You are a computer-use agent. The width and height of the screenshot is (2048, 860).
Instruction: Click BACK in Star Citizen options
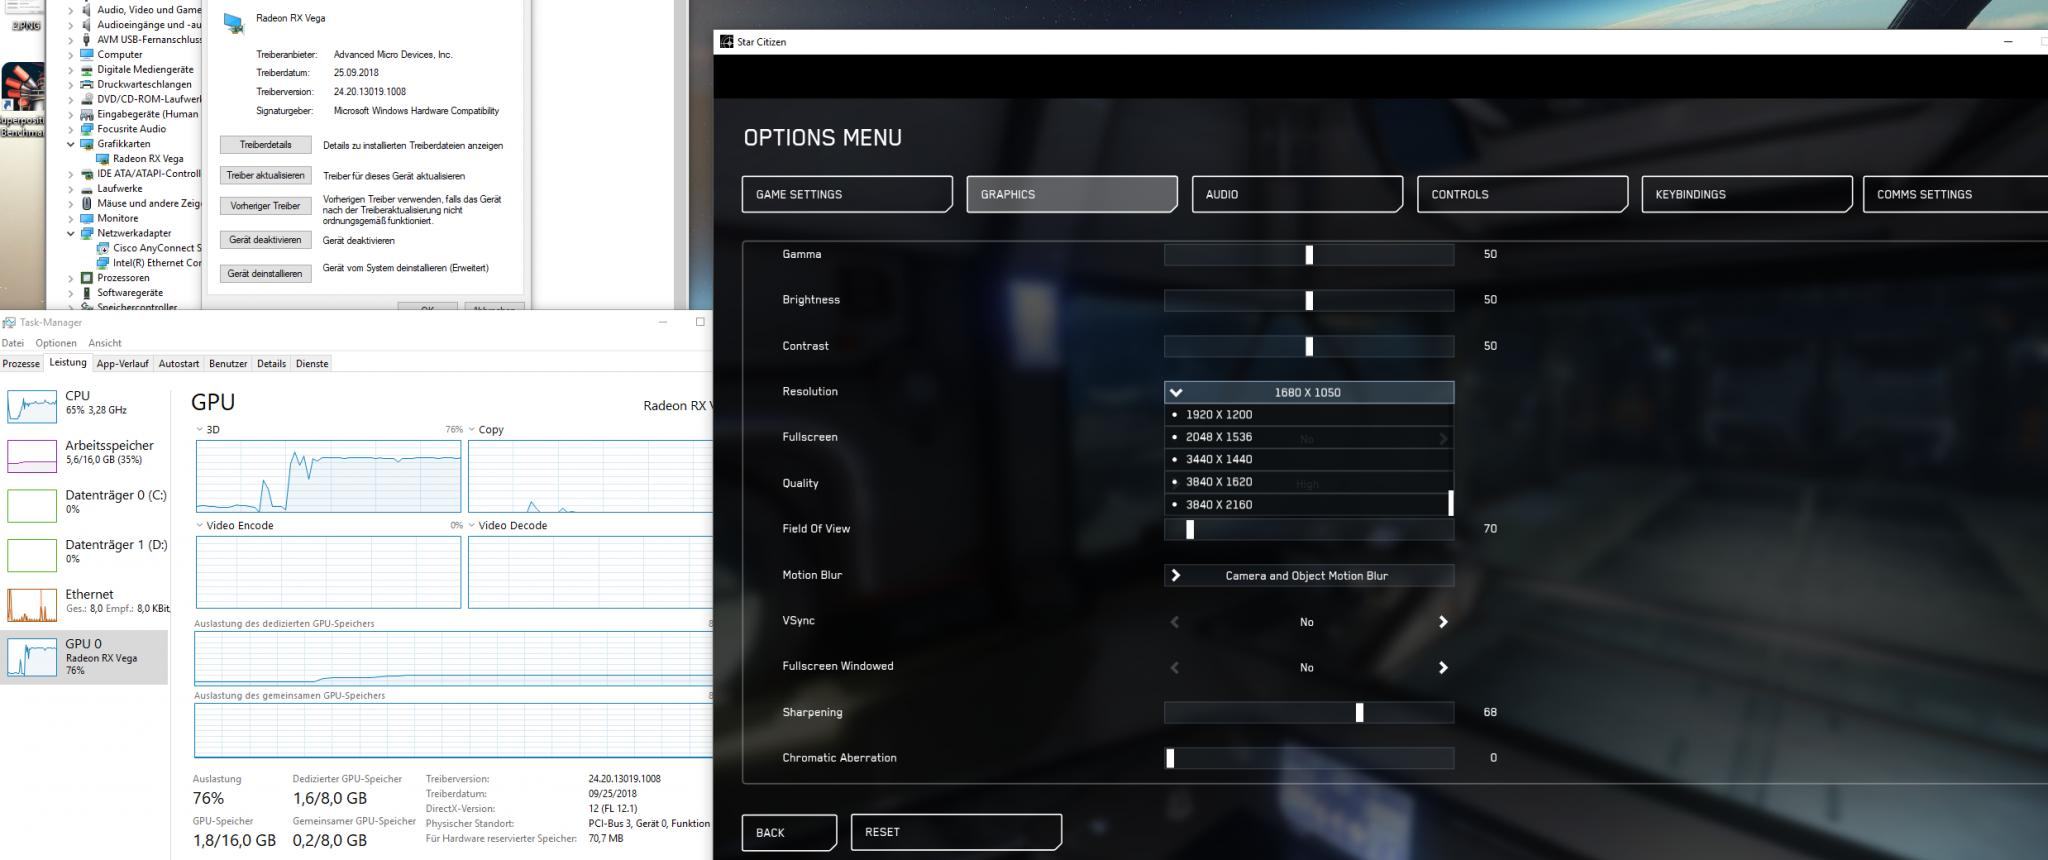(x=789, y=832)
